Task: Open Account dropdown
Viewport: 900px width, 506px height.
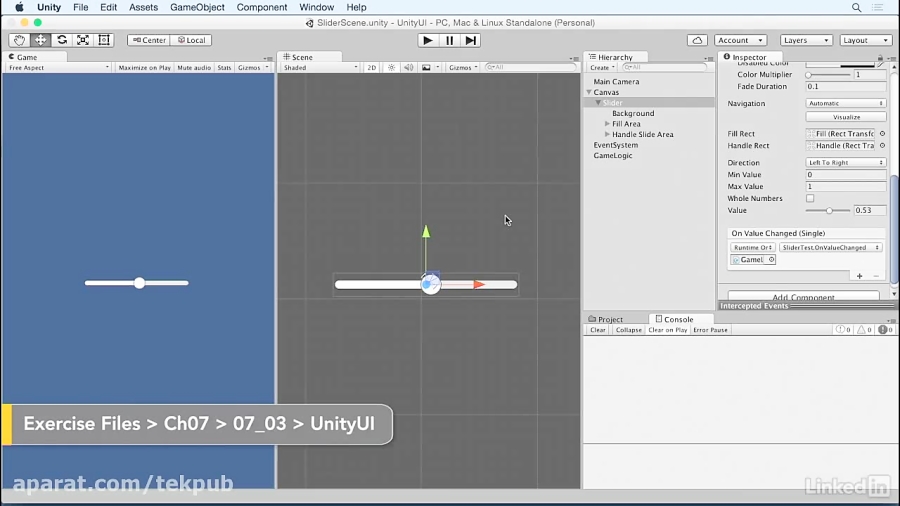Action: (x=740, y=40)
